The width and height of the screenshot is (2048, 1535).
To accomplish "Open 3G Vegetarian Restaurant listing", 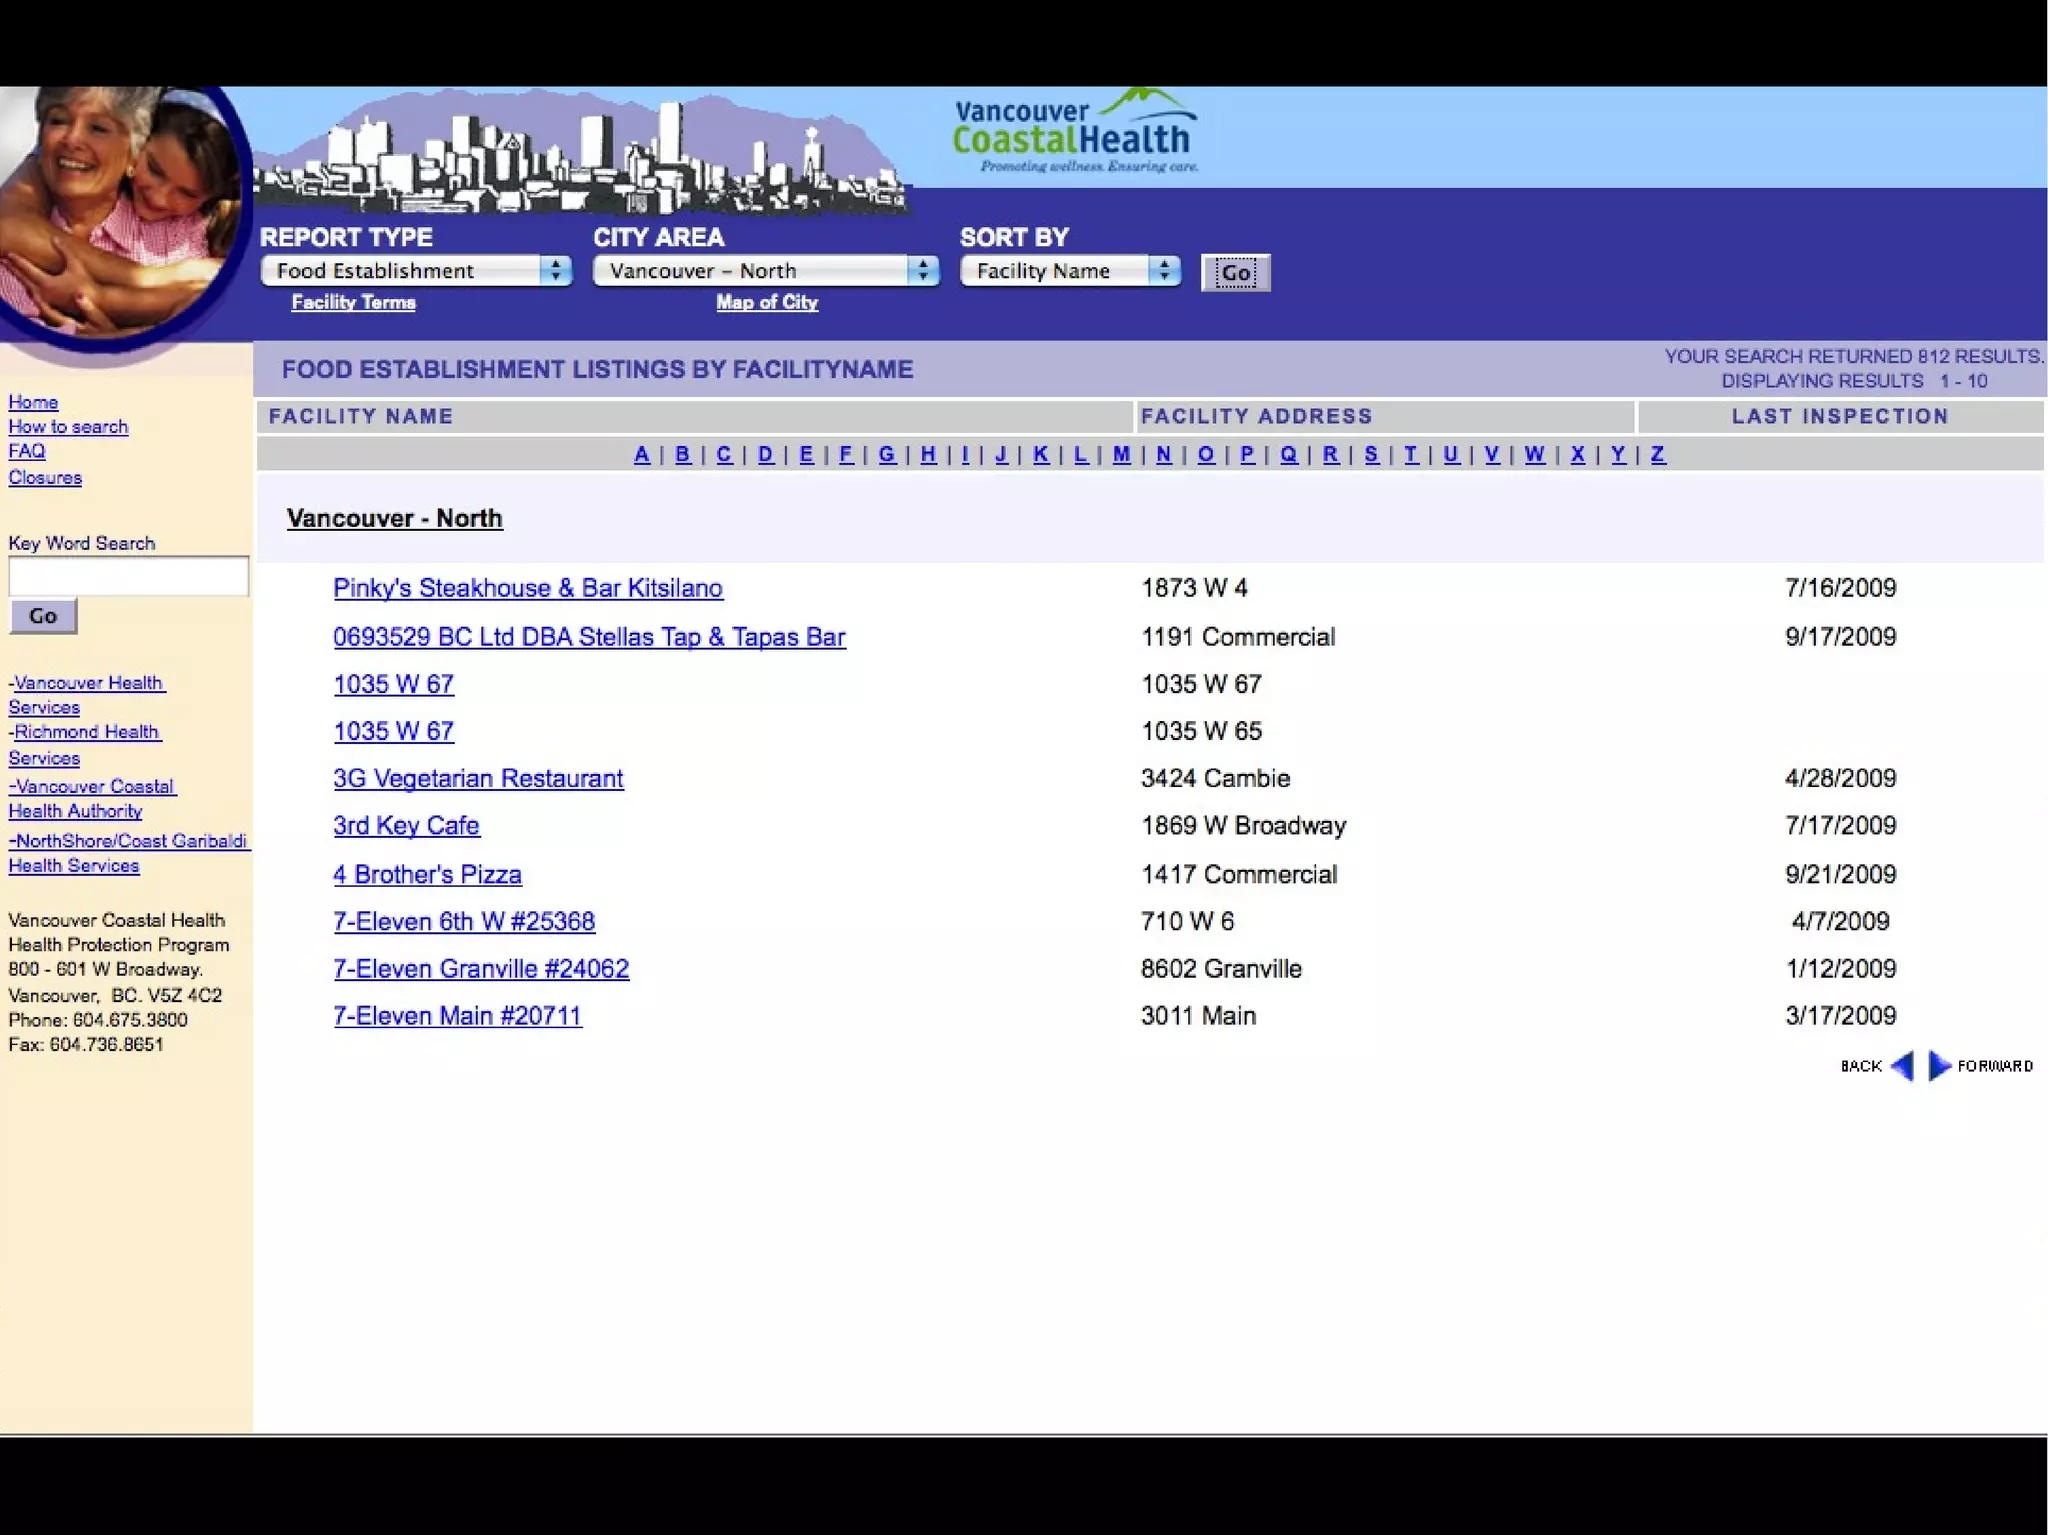I will [478, 778].
